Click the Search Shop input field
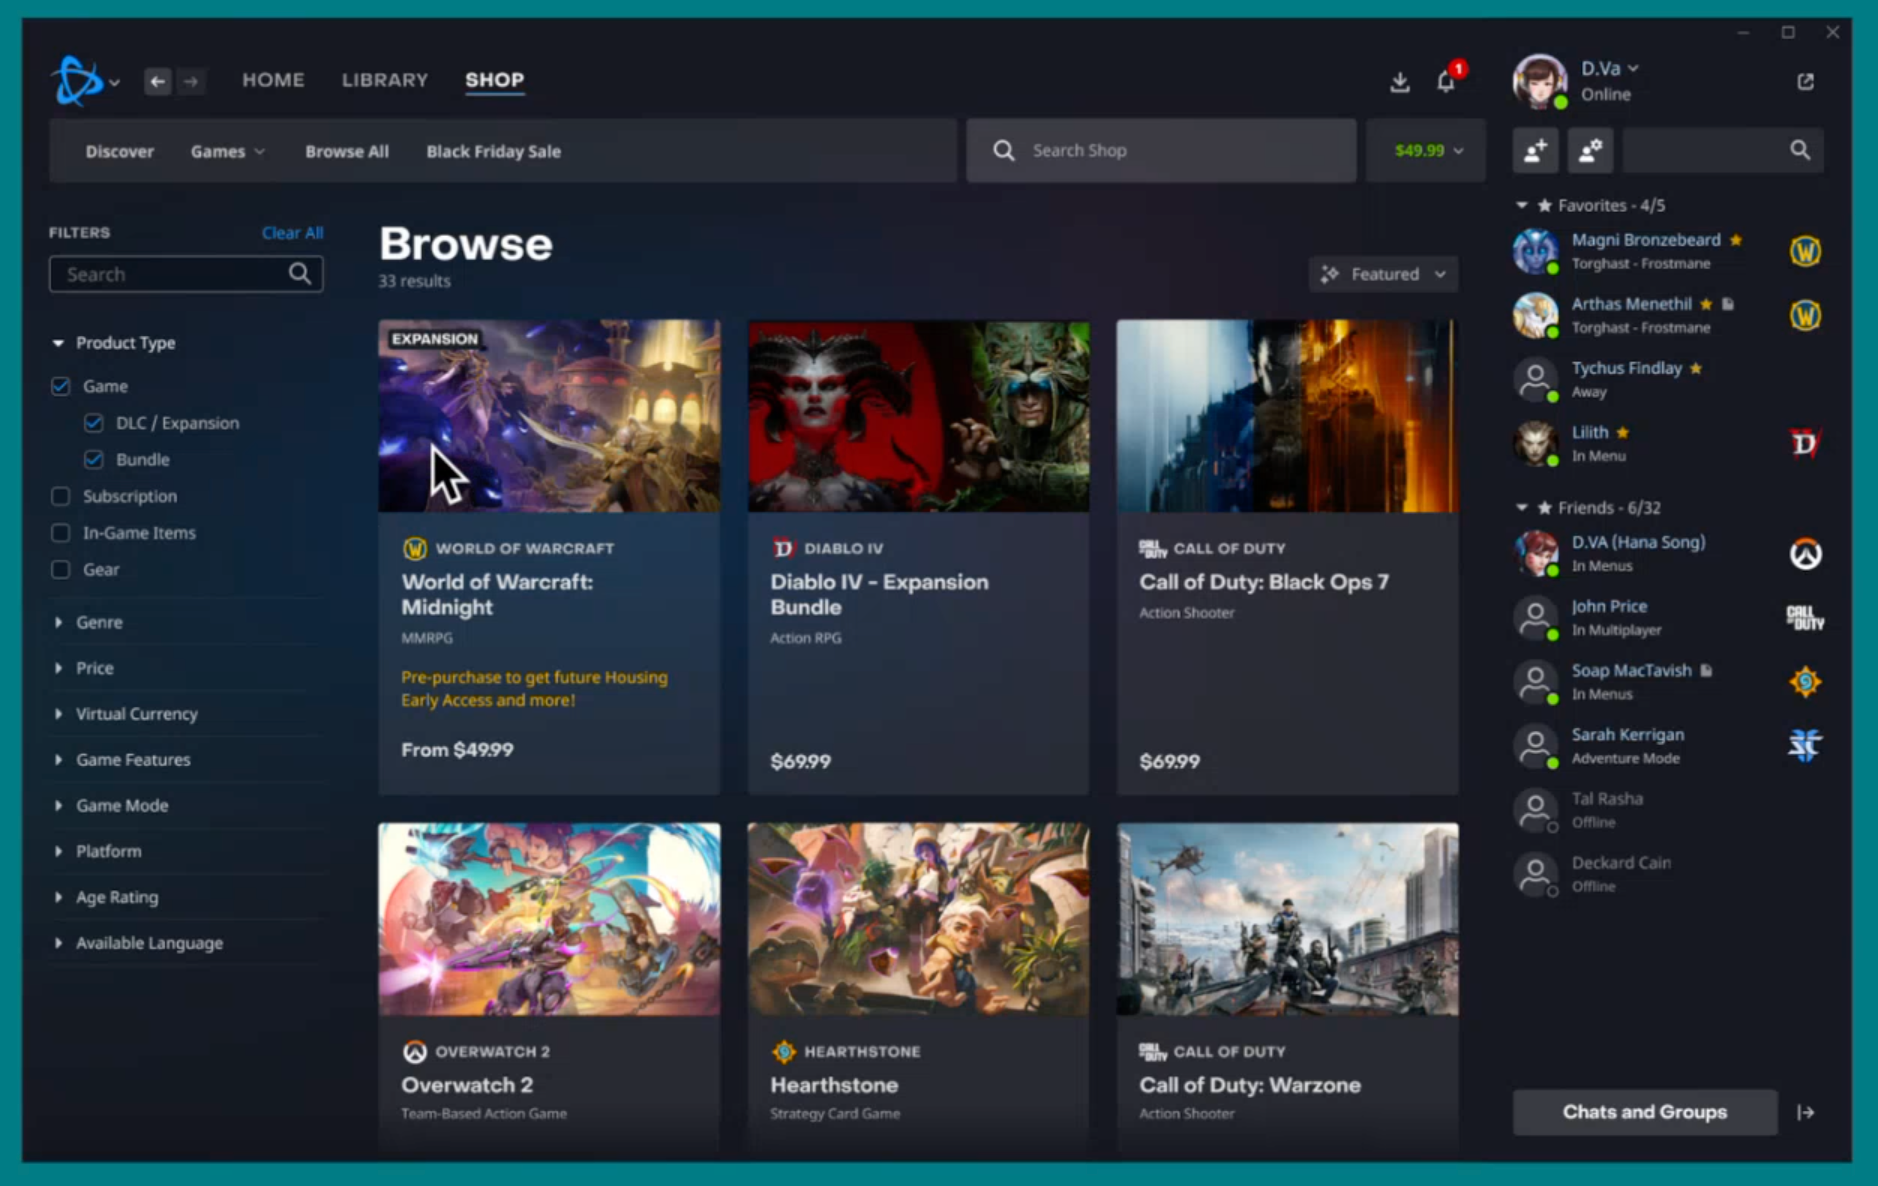 click(1161, 151)
